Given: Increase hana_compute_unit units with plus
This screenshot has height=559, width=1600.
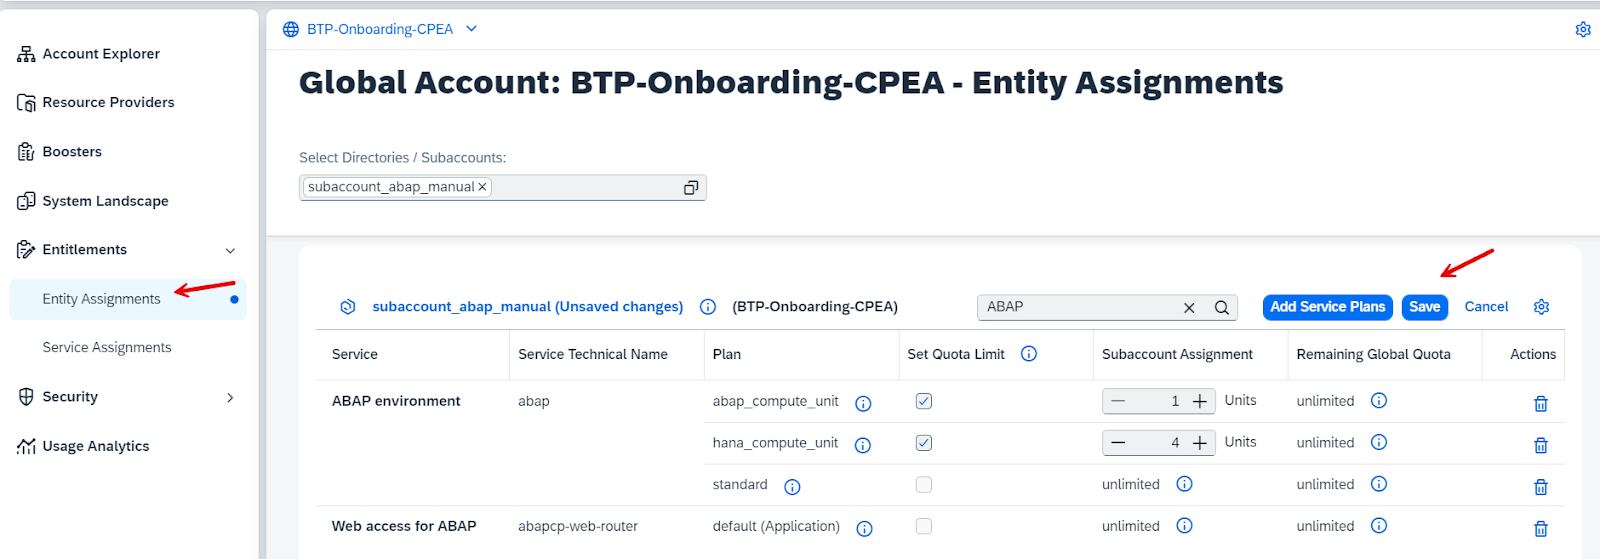Looking at the screenshot, I should click(1200, 443).
